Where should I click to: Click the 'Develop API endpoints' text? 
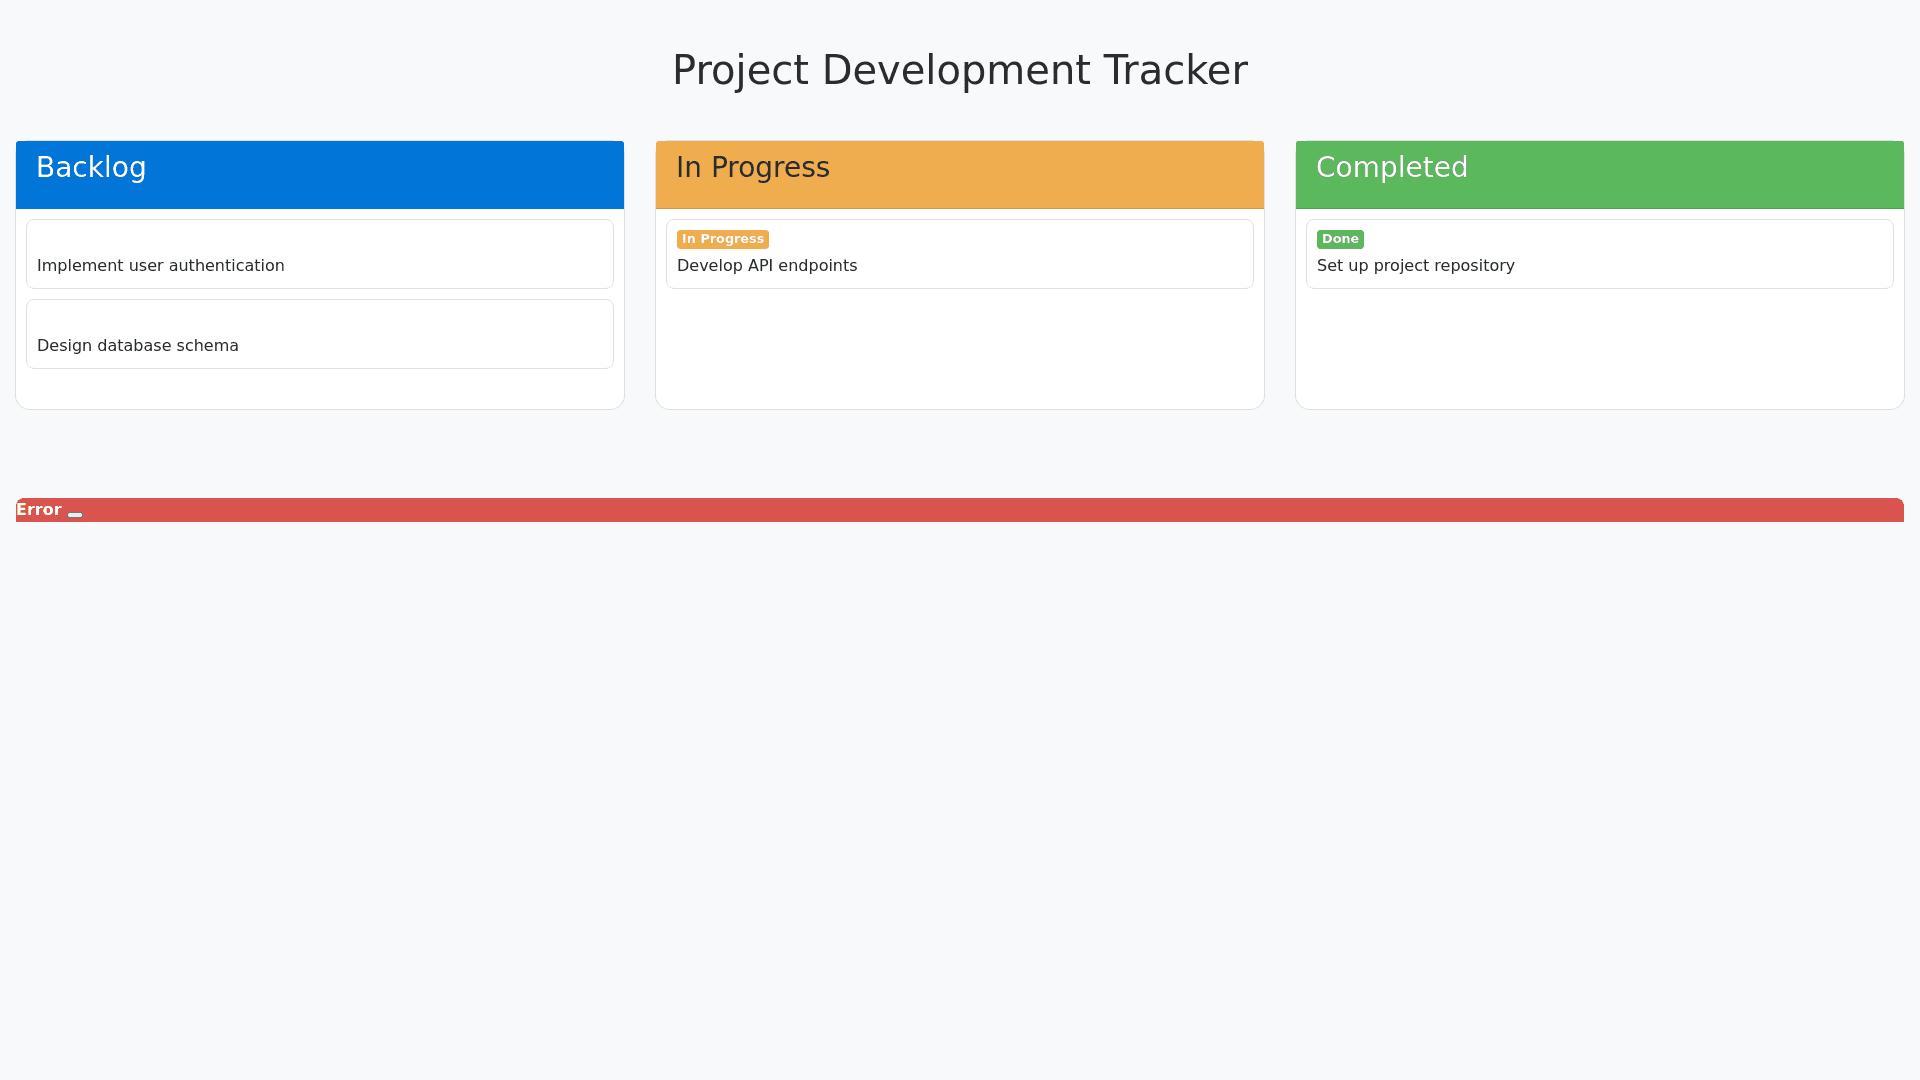point(767,266)
